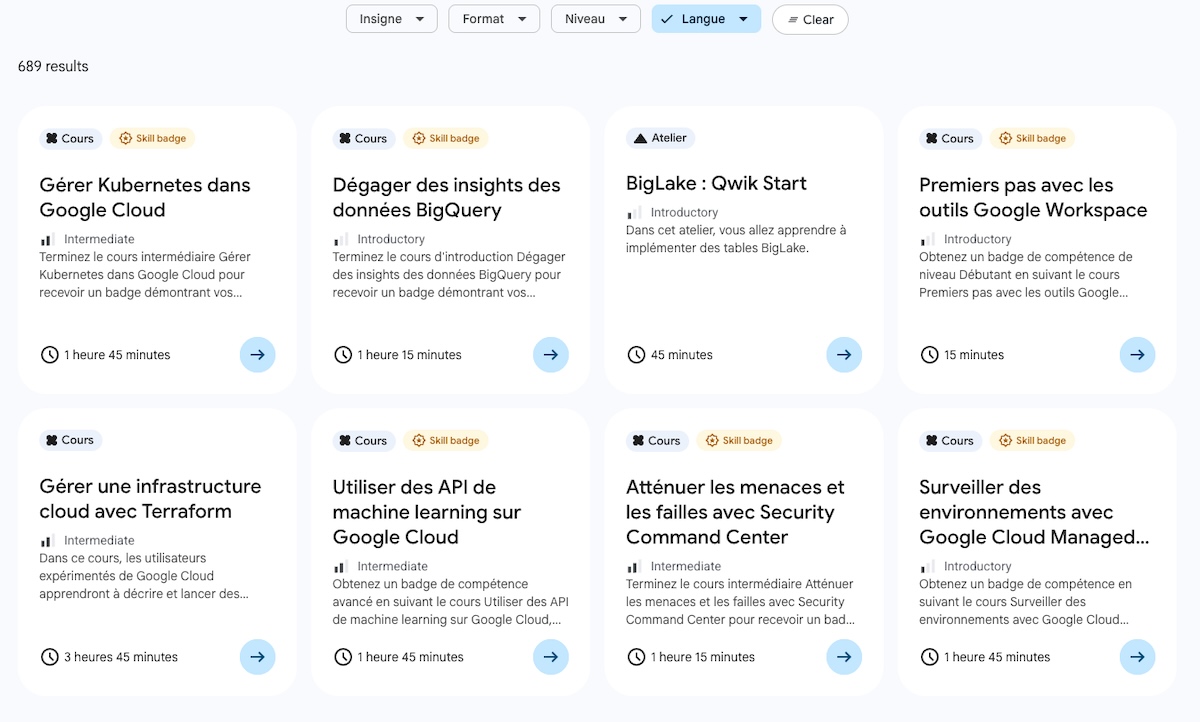Toggle the selected Langue filter chip

coord(706,19)
